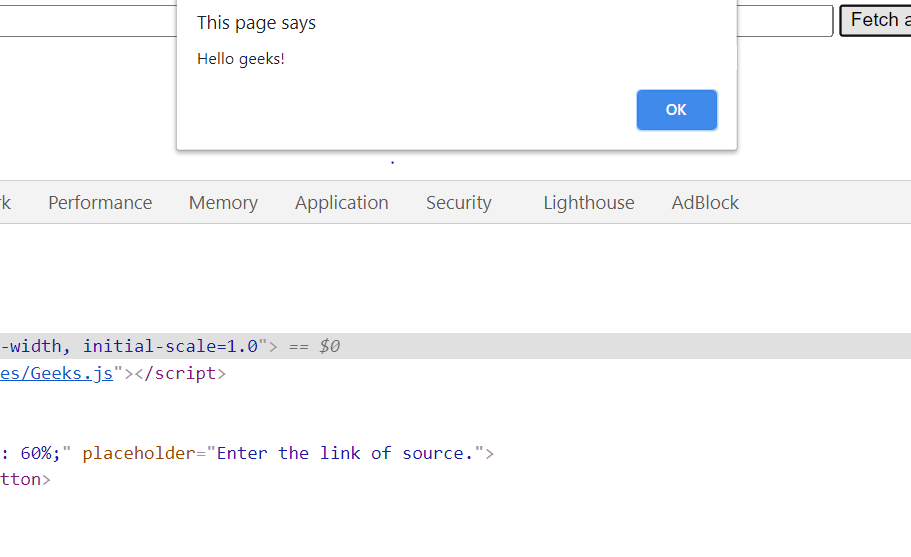Open the Geeks.js script link
This screenshot has height=557, width=911.
(56, 373)
